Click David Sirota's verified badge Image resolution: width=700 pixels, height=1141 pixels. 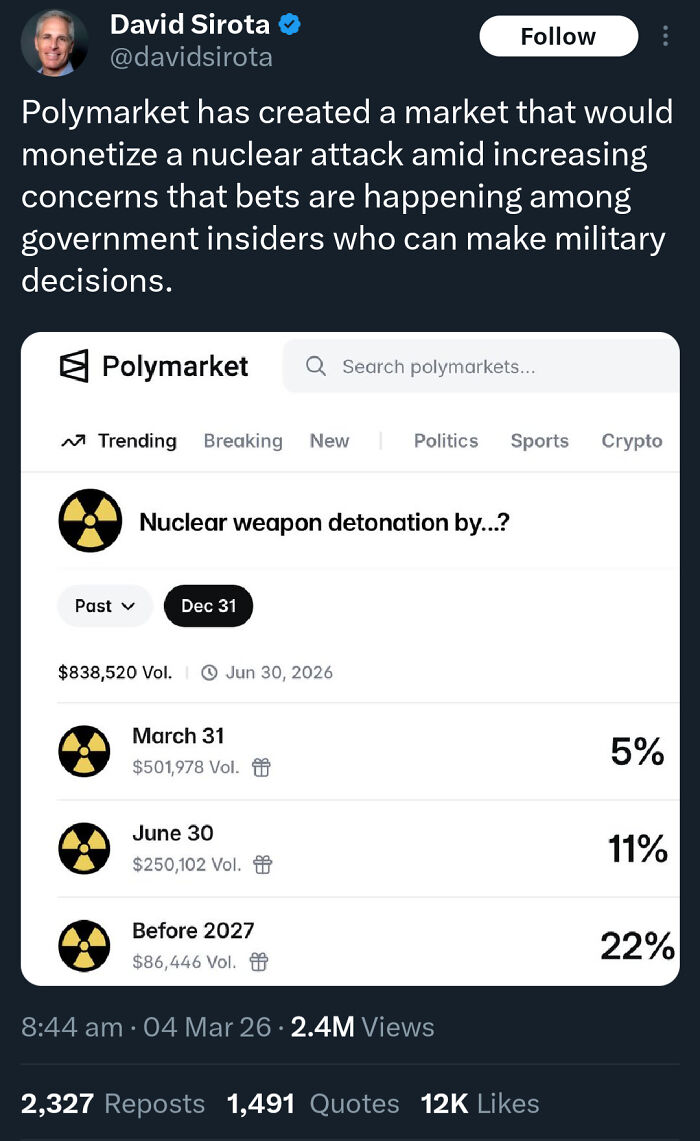pos(287,24)
